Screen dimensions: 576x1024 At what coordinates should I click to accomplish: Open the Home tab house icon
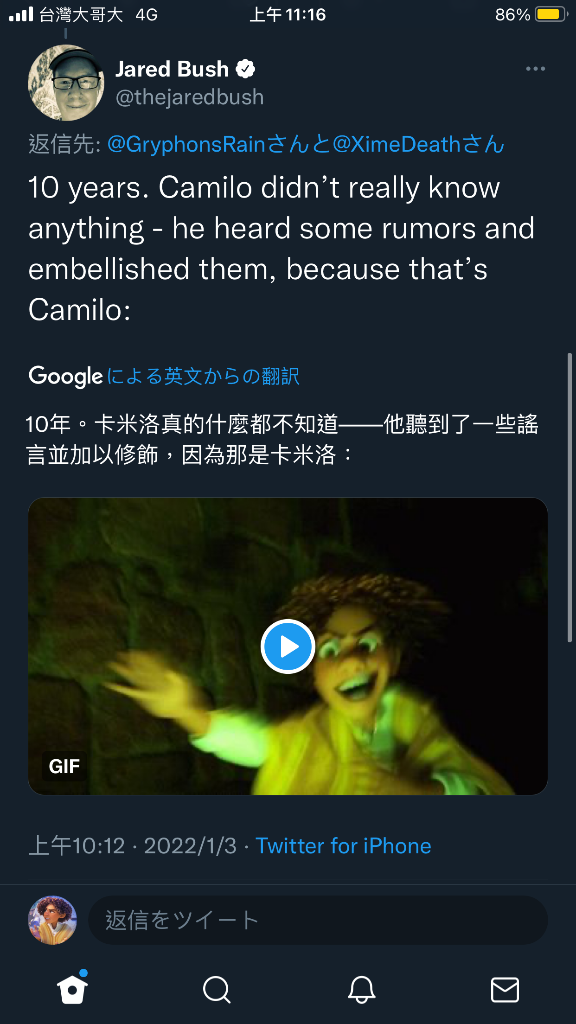tap(72, 989)
